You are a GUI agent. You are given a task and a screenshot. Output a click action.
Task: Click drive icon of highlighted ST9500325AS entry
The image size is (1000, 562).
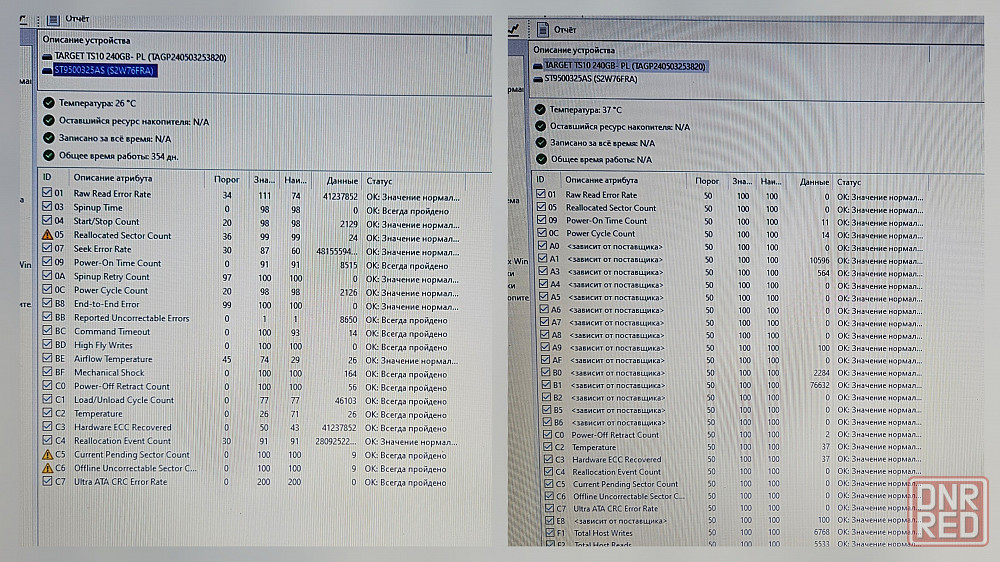coord(47,71)
